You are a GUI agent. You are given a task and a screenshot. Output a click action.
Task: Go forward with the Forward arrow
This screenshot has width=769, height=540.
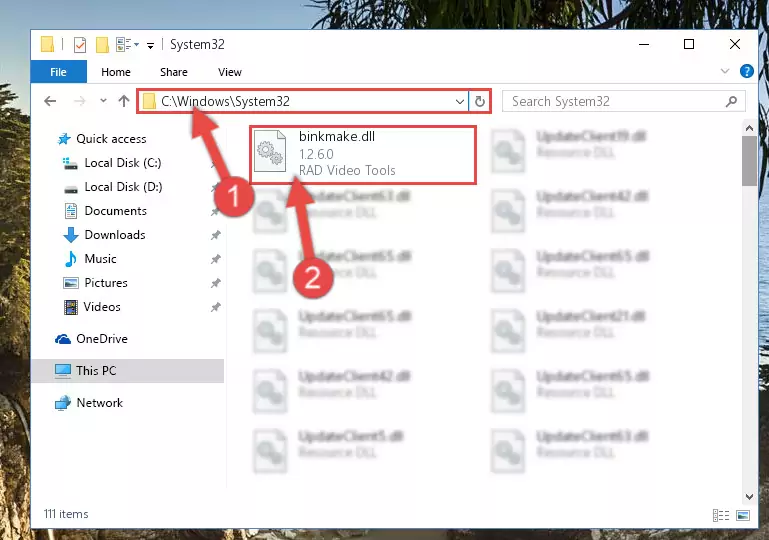[x=79, y=101]
